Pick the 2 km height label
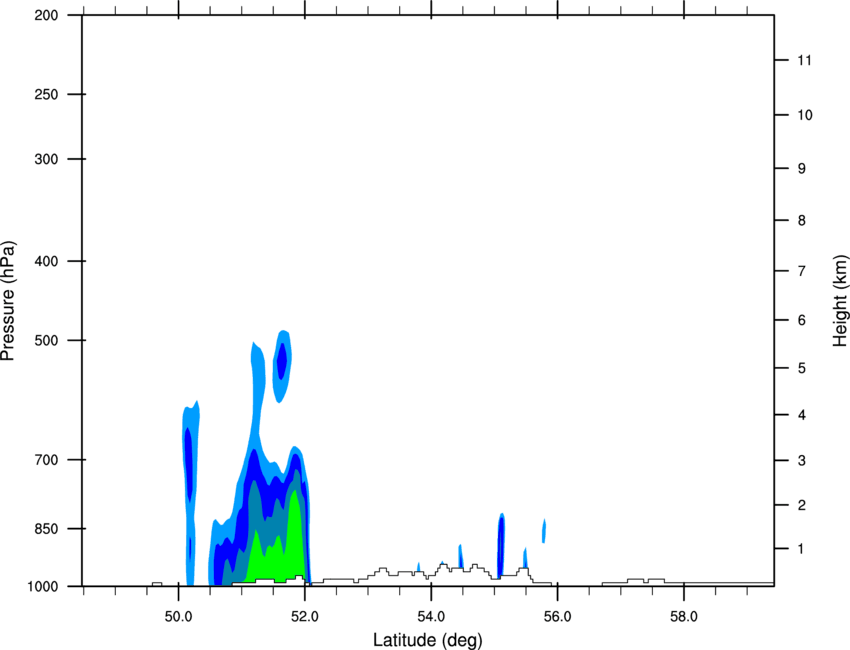This screenshot has height=650, width=850. coord(802,505)
